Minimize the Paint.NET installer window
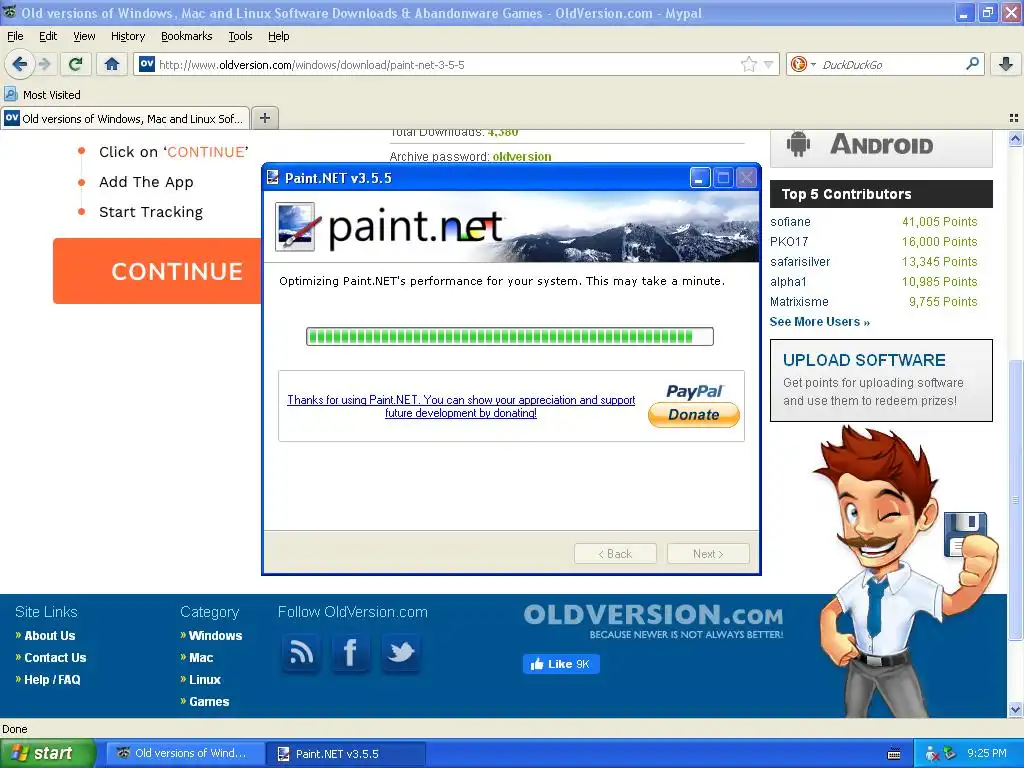Screen dimensions: 1024x768 (700, 178)
